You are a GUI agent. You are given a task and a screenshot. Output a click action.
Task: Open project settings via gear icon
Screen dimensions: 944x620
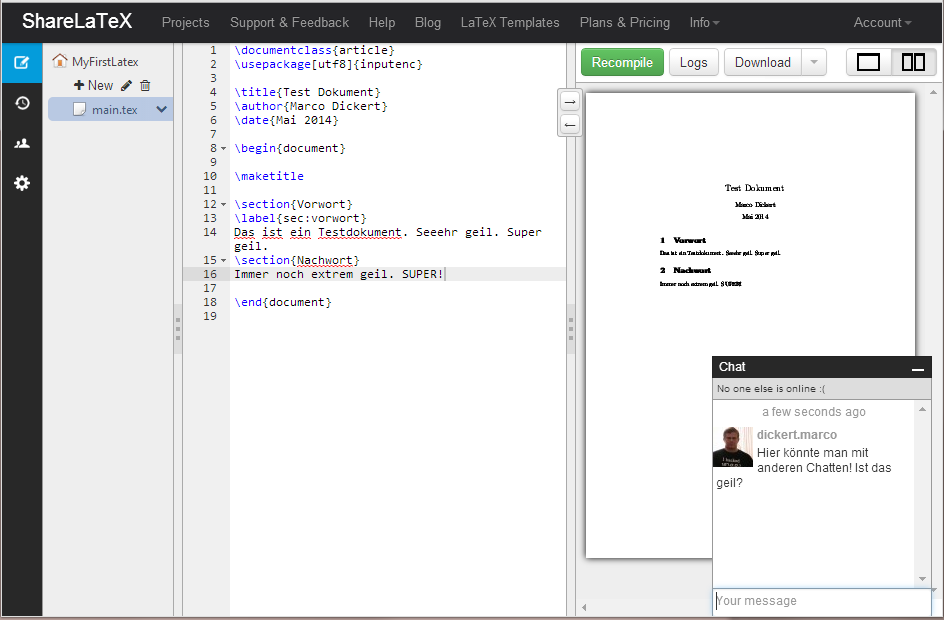tap(21, 182)
